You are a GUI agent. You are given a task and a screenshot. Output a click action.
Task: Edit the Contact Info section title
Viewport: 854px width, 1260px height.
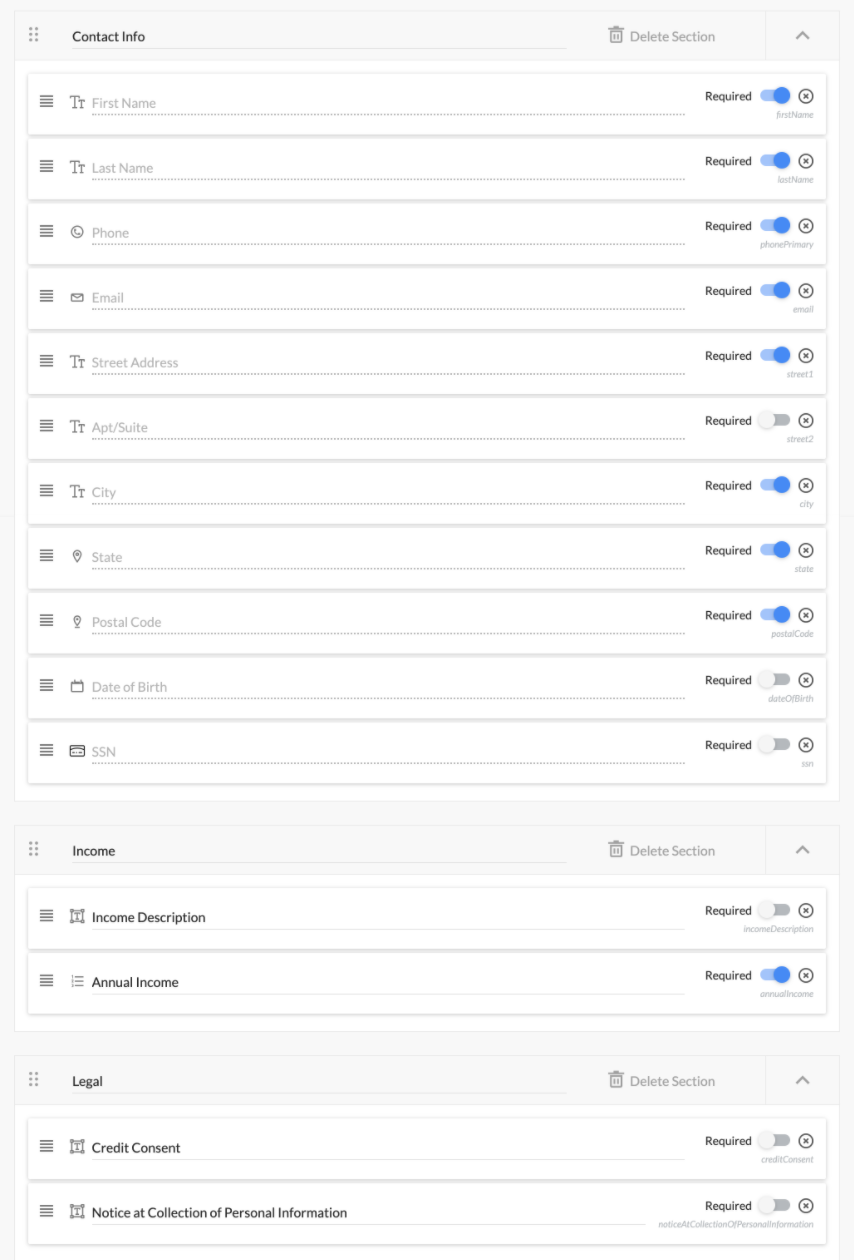coord(318,36)
